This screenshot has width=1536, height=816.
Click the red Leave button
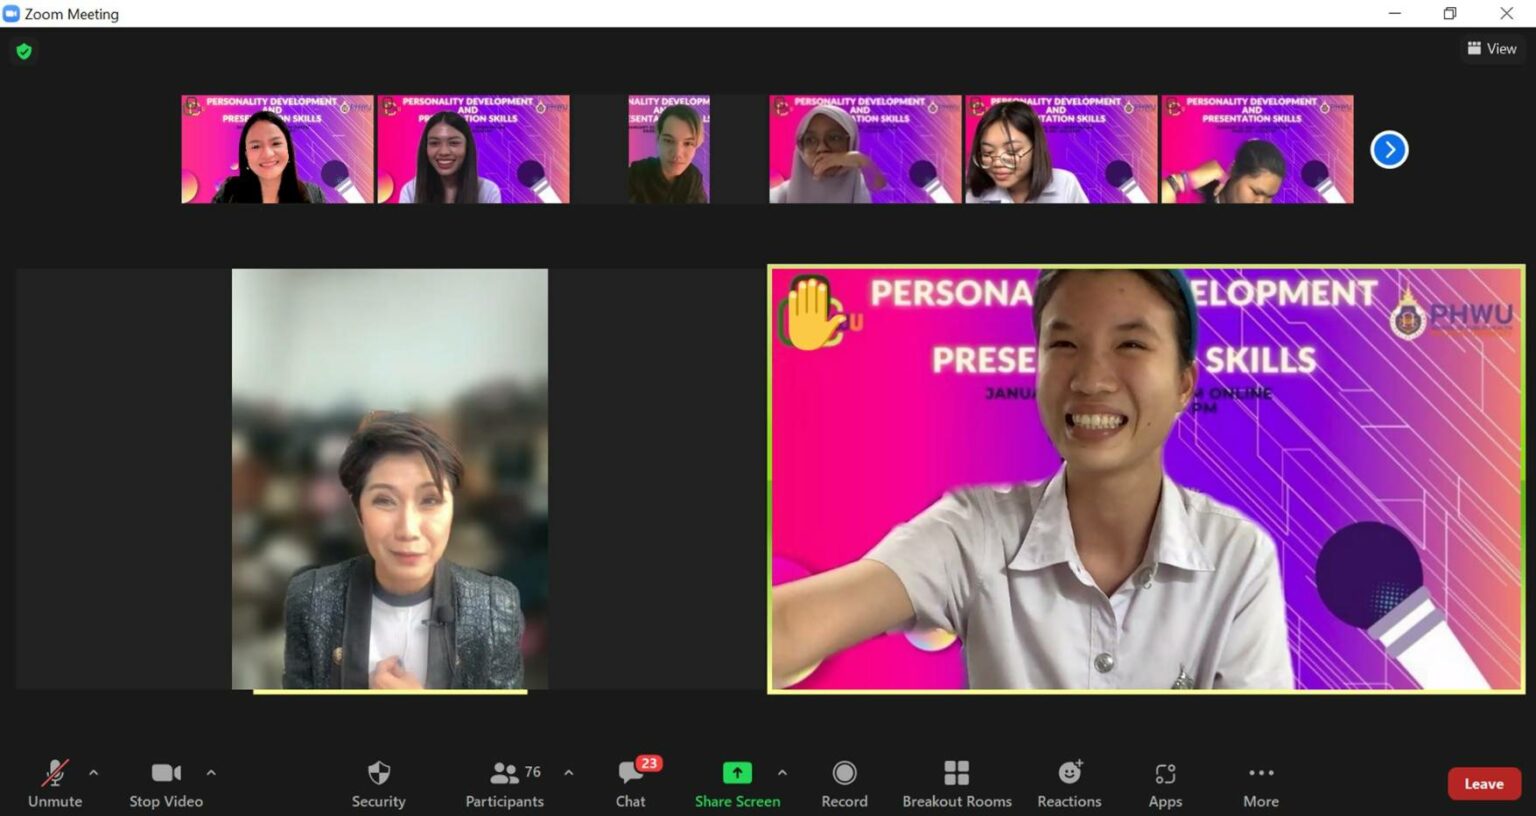[x=1484, y=784]
